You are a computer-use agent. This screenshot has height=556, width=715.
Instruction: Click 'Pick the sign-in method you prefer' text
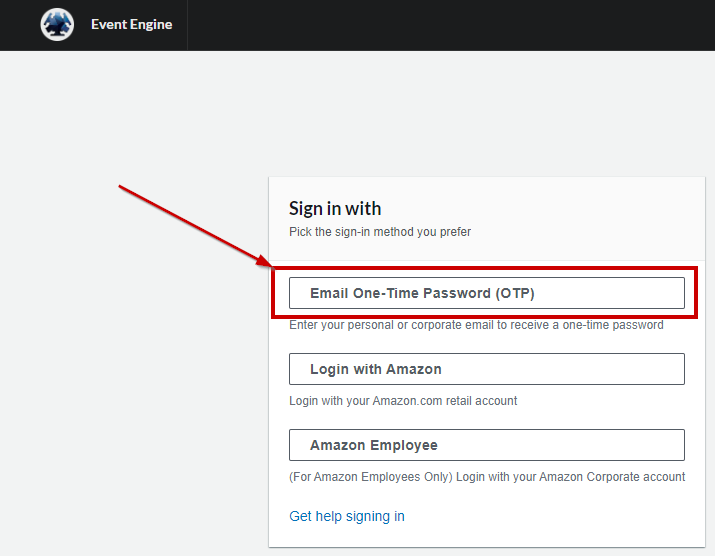pos(380,232)
